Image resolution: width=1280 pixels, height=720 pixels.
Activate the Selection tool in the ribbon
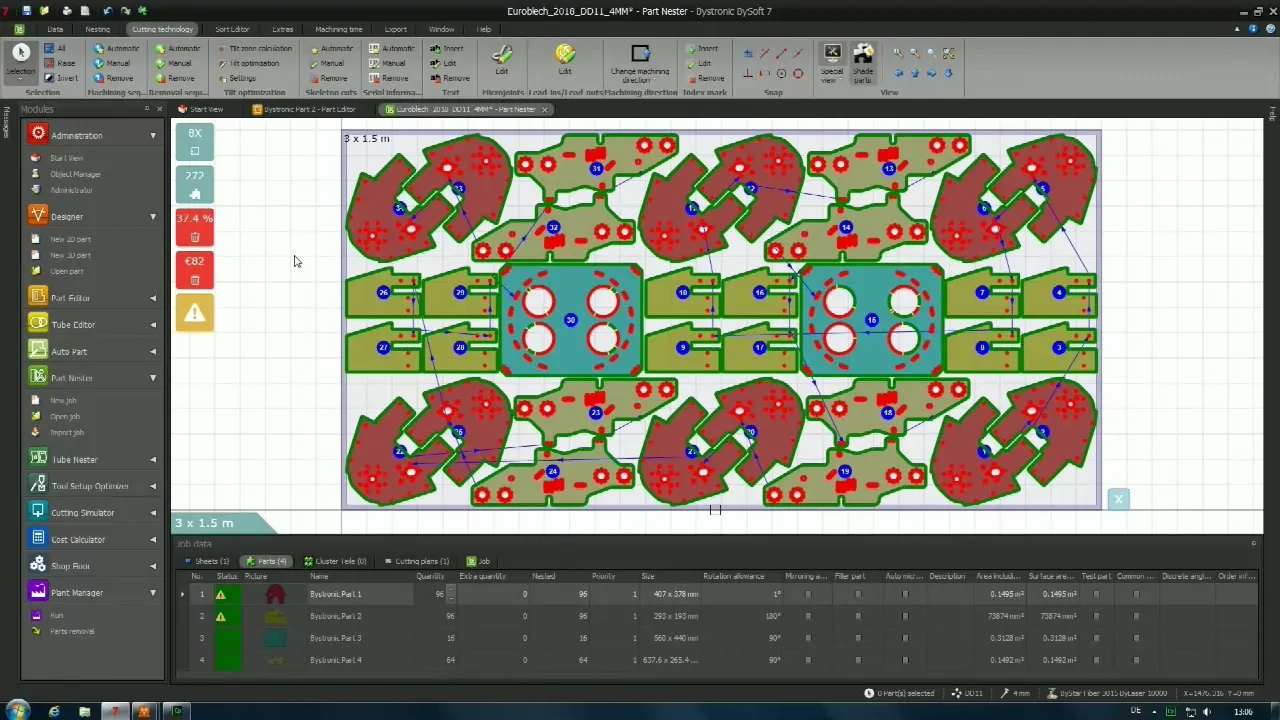20,60
